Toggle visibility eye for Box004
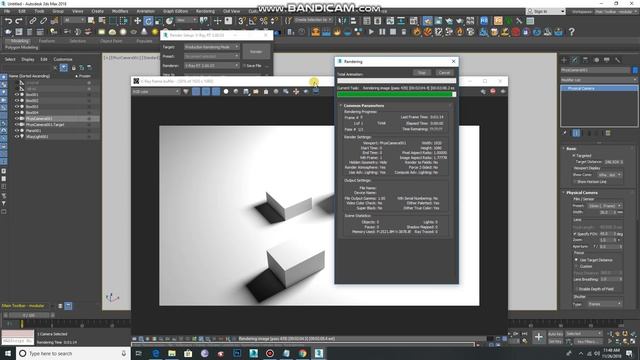640x360 pixels. 17,112
